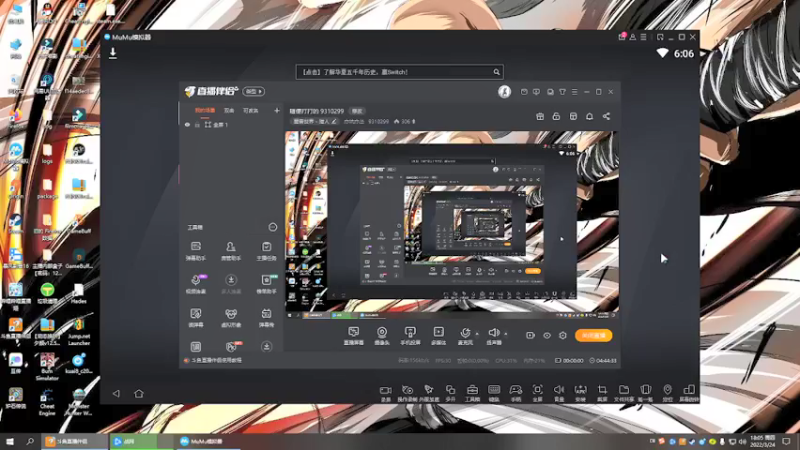The height and width of the screenshot is (450, 800).
Task: Click the Android back triangle in MuMu
Action: point(116,393)
